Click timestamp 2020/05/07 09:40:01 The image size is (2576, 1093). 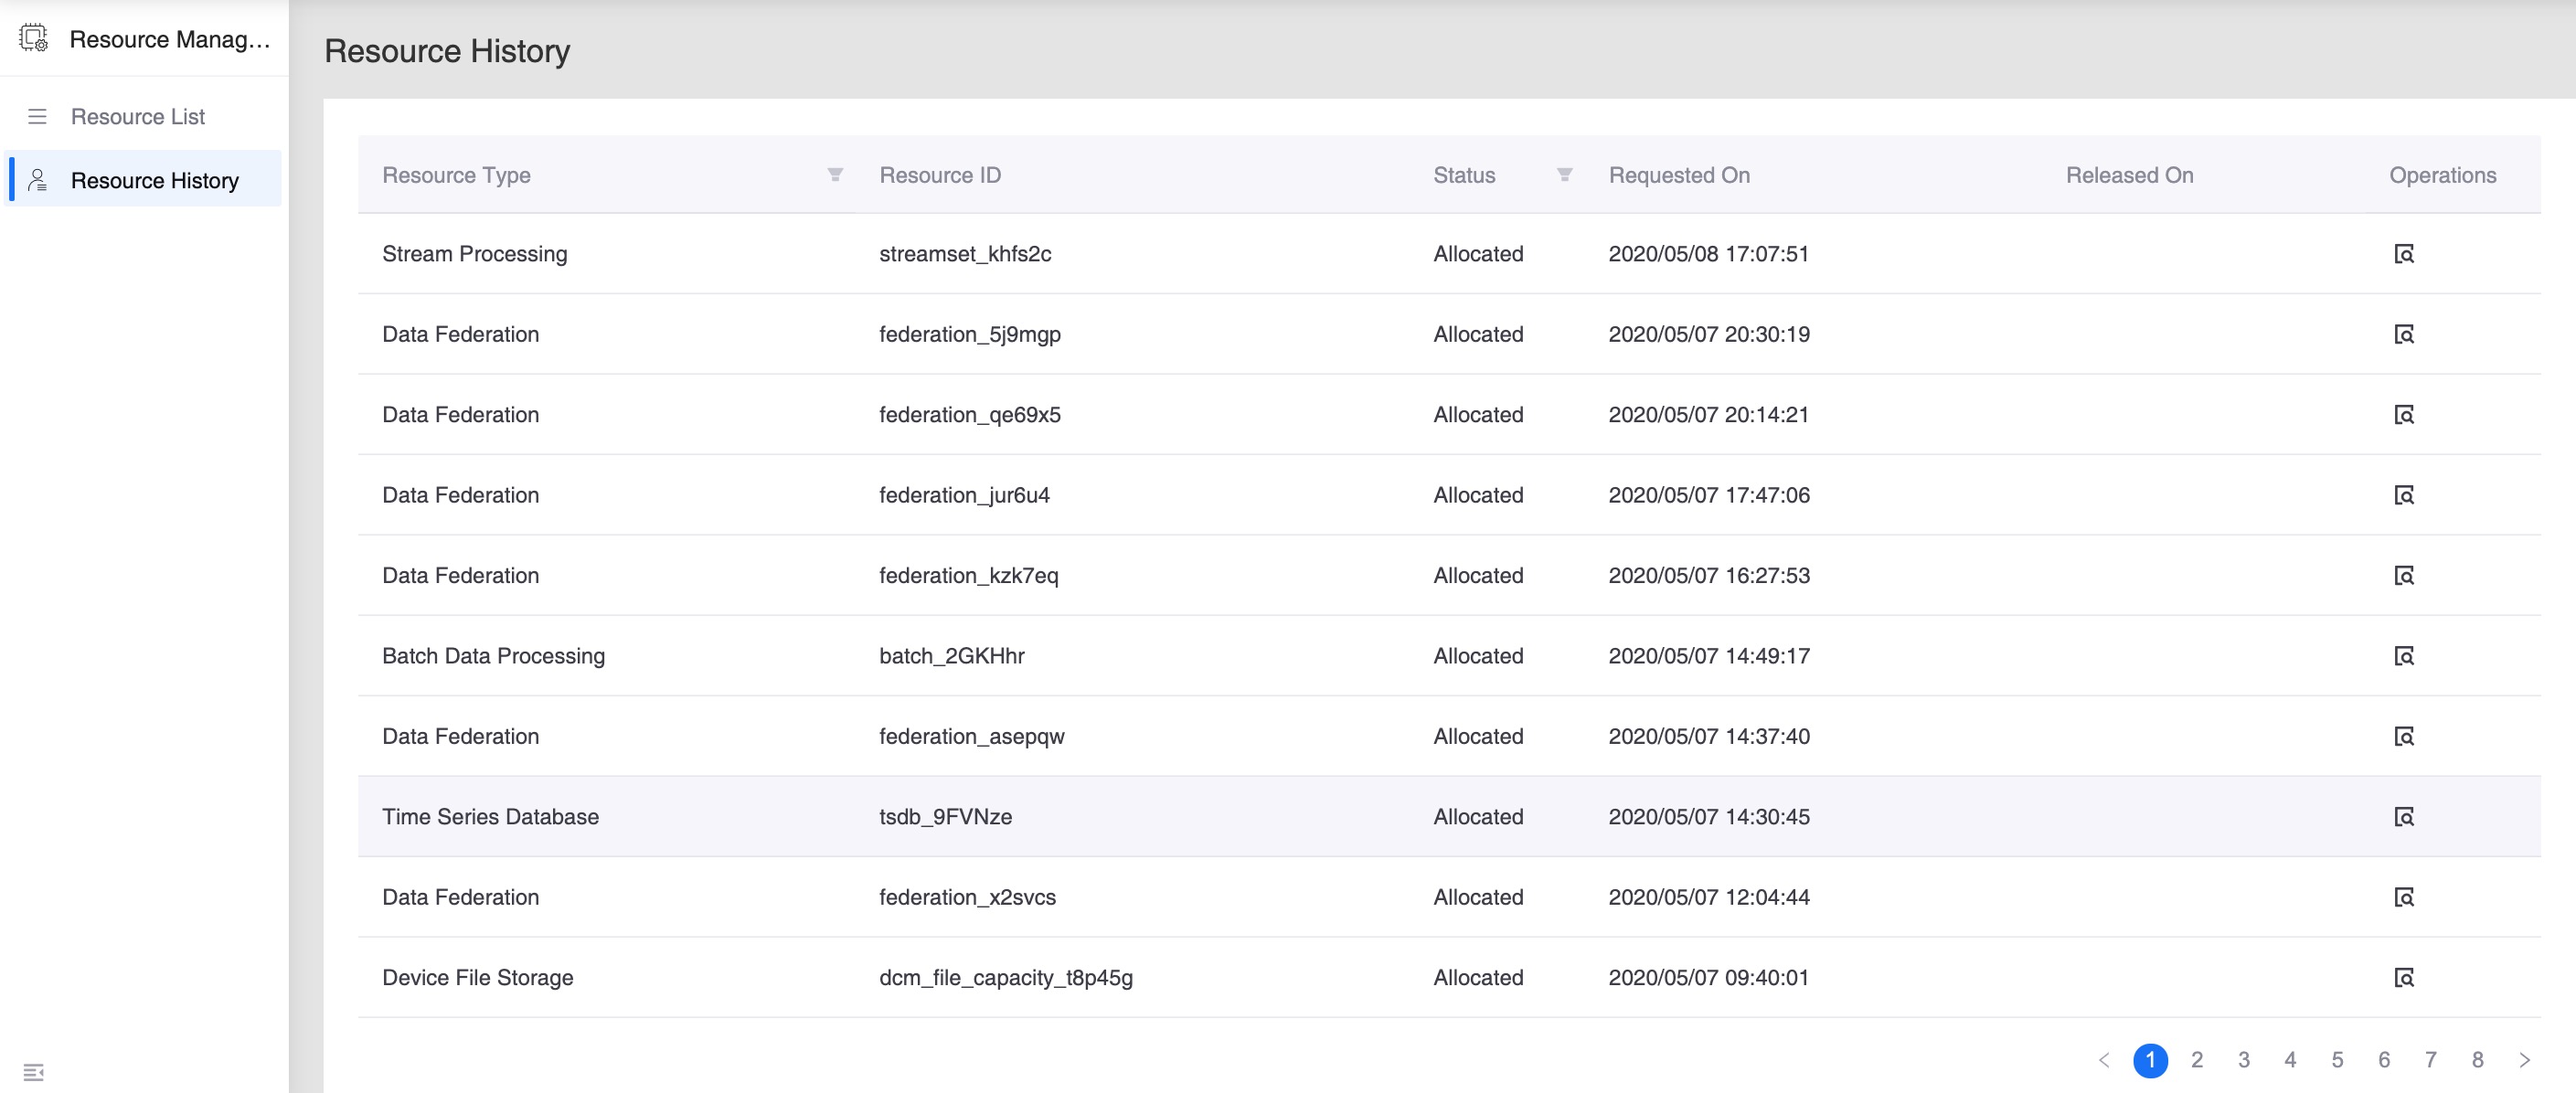pos(1708,978)
